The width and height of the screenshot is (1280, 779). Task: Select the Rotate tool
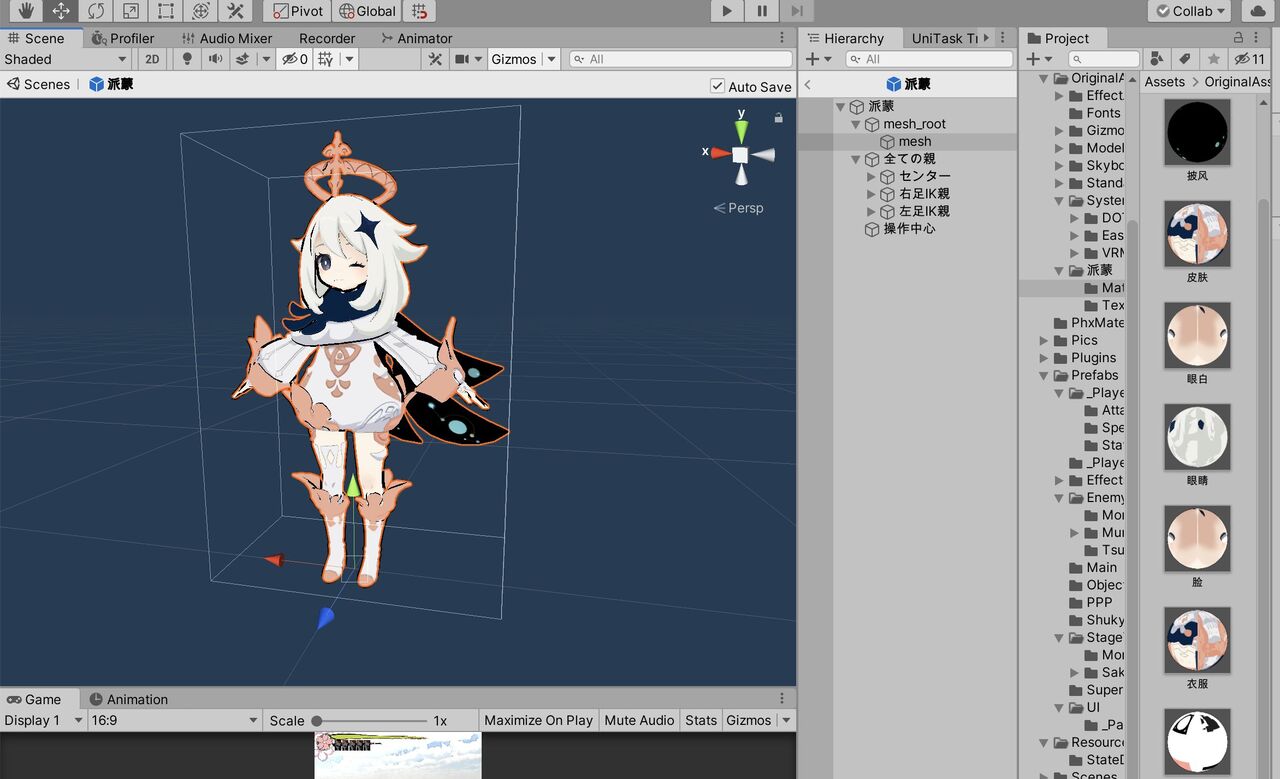point(96,11)
